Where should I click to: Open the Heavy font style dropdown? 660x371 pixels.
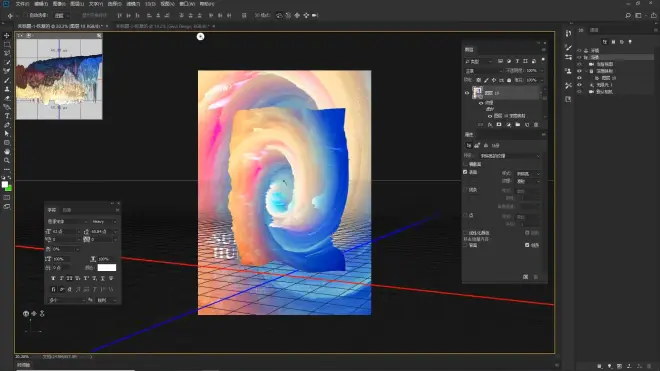point(104,222)
